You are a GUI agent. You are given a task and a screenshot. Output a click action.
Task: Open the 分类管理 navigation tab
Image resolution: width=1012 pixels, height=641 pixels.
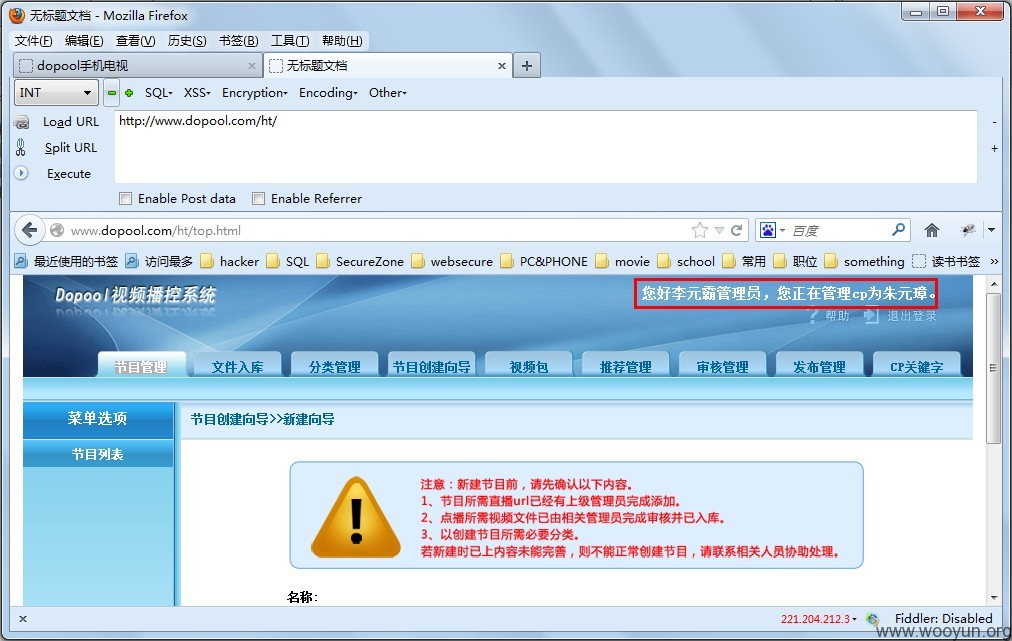click(334, 365)
